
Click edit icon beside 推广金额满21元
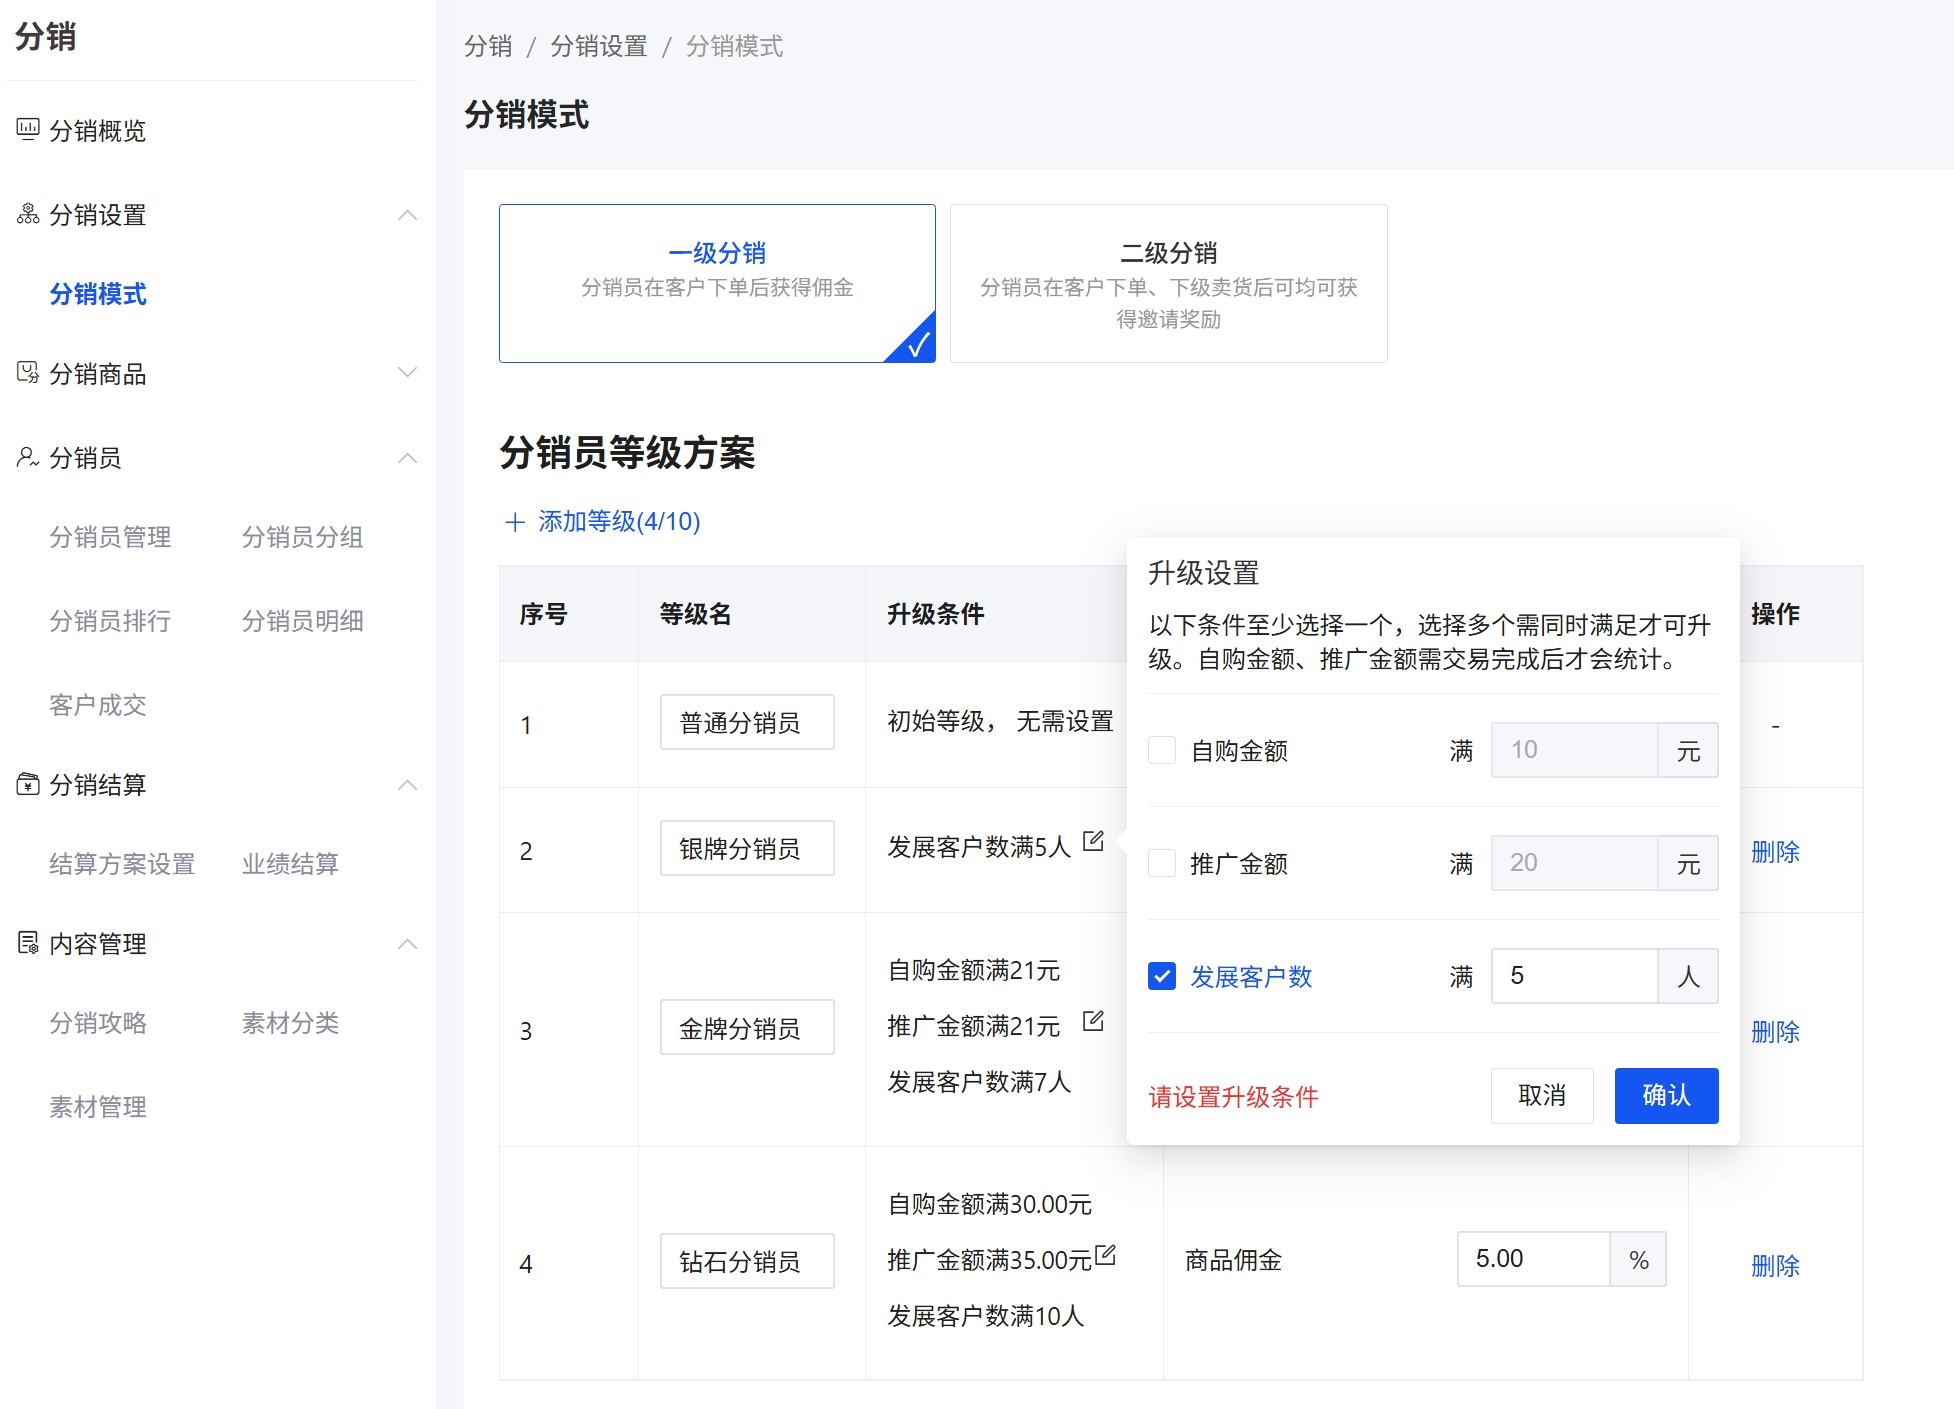1094,1022
